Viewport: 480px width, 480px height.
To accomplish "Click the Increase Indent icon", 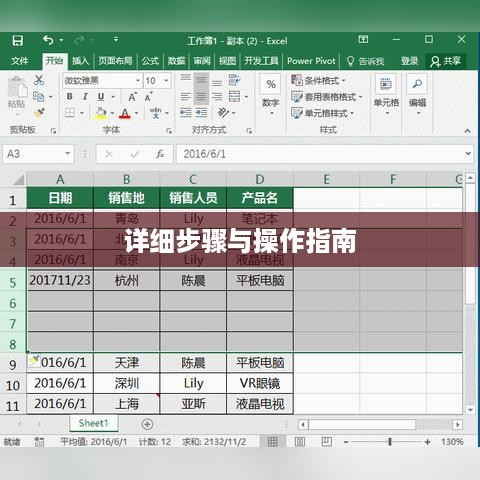I will click(x=201, y=113).
